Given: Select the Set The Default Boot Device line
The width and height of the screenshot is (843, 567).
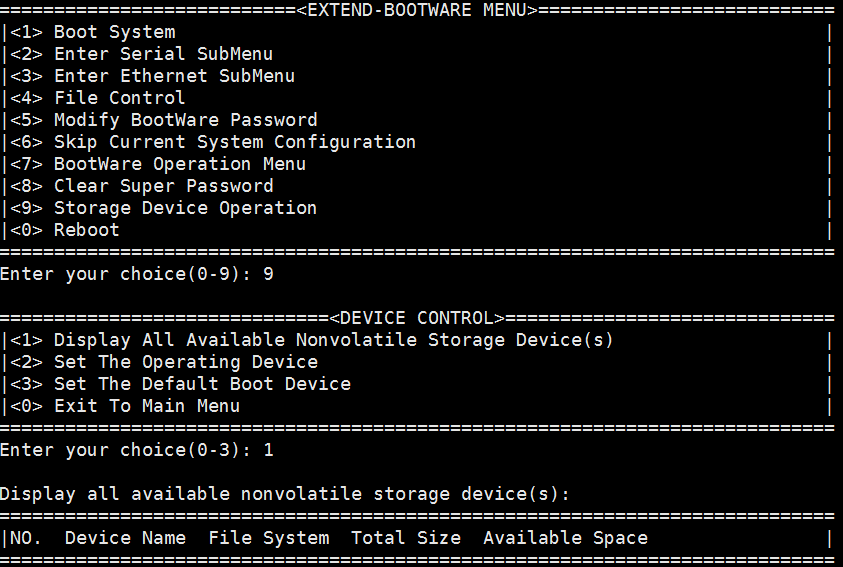Looking at the screenshot, I should pyautogui.click(x=202, y=384).
